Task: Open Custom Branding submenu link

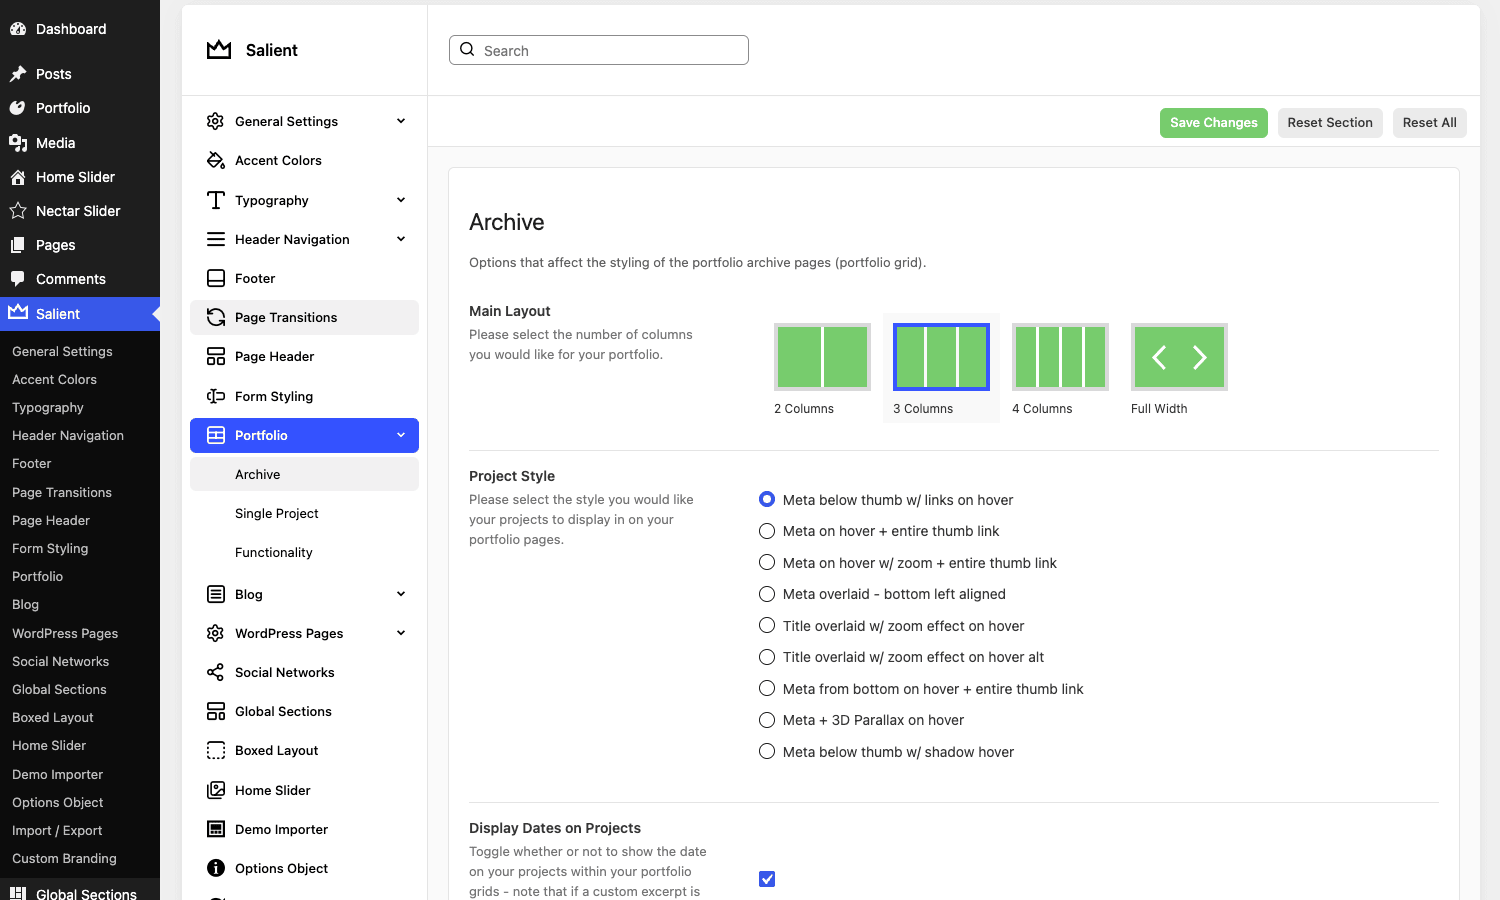Action: point(64,858)
